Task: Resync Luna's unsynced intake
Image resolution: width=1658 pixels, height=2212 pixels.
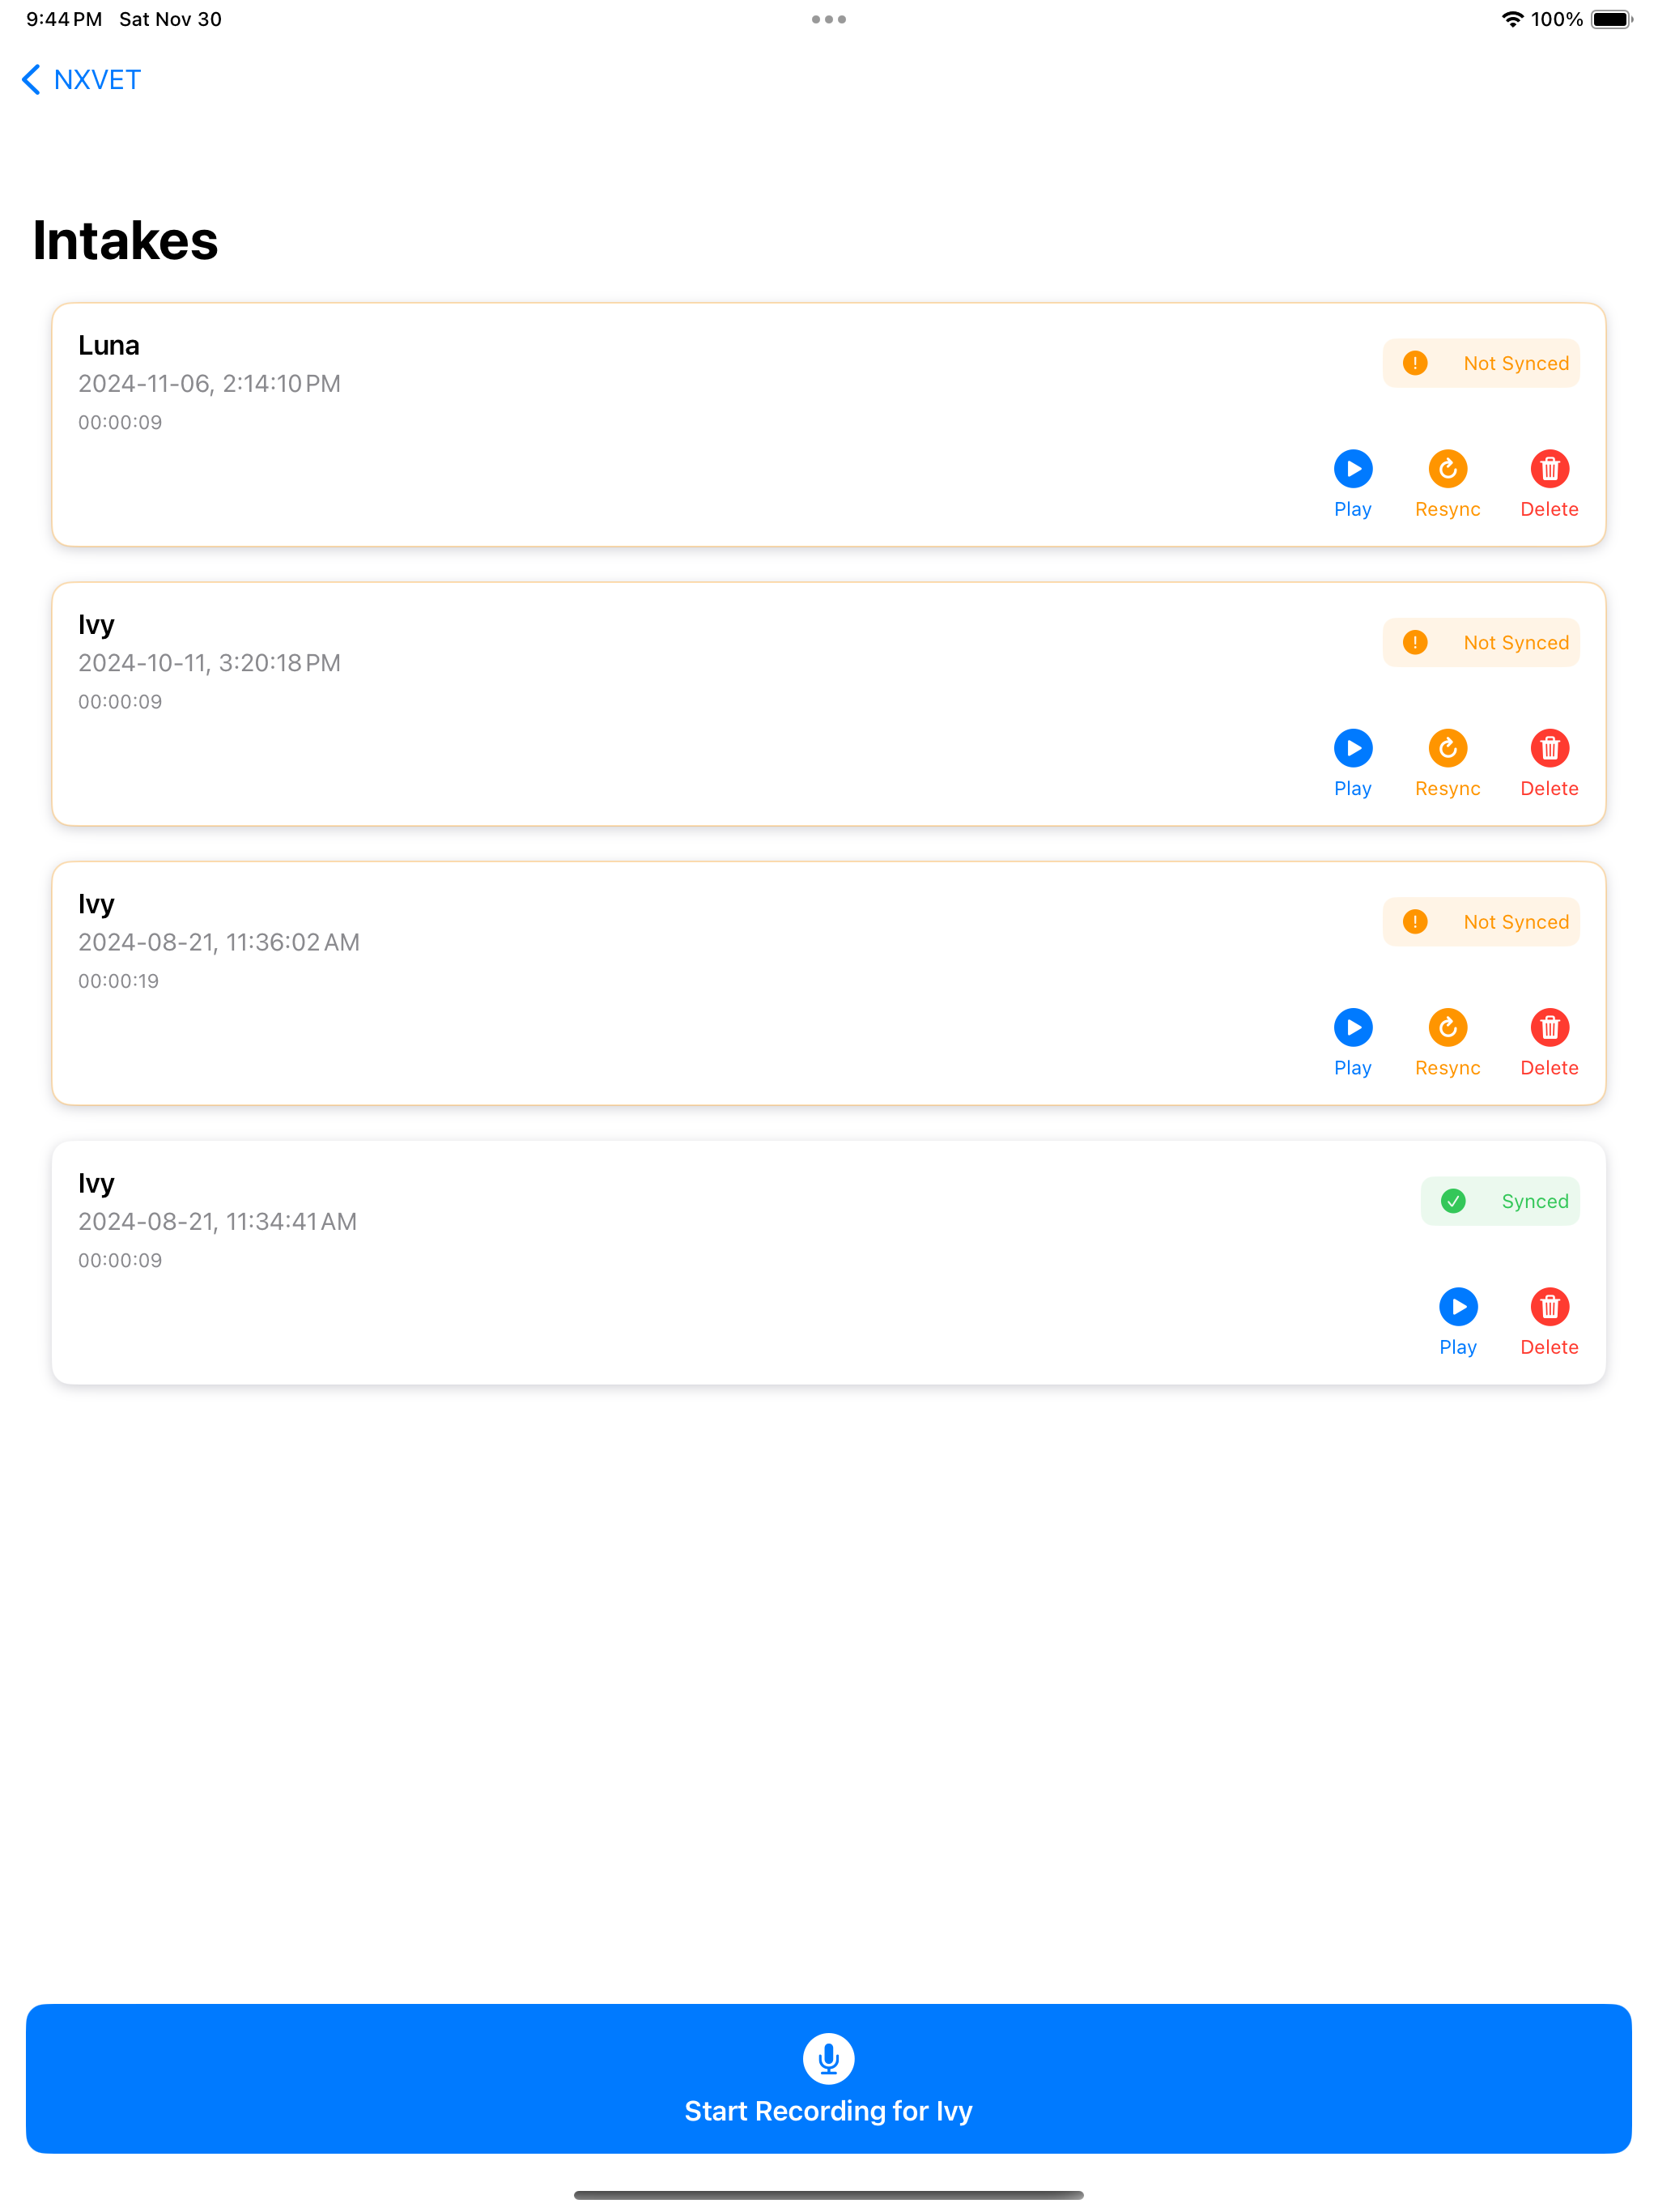Action: 1447,484
